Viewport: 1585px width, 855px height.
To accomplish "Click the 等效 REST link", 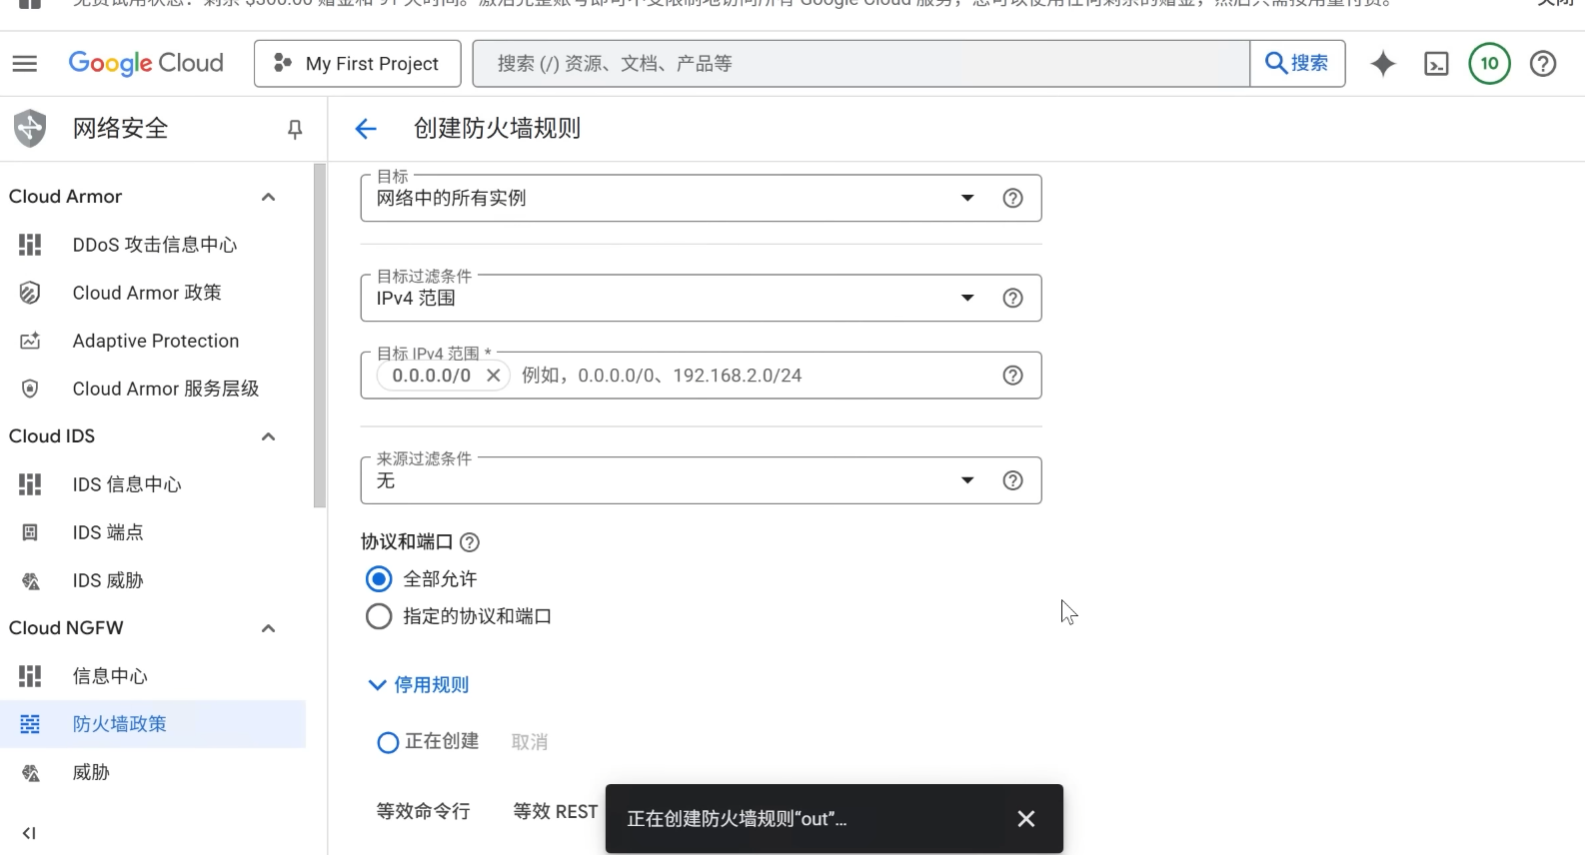I will coord(555,812).
